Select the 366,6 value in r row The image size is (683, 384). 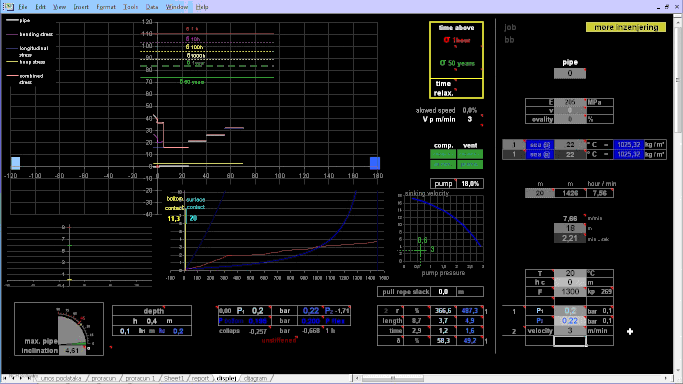pyautogui.click(x=443, y=311)
